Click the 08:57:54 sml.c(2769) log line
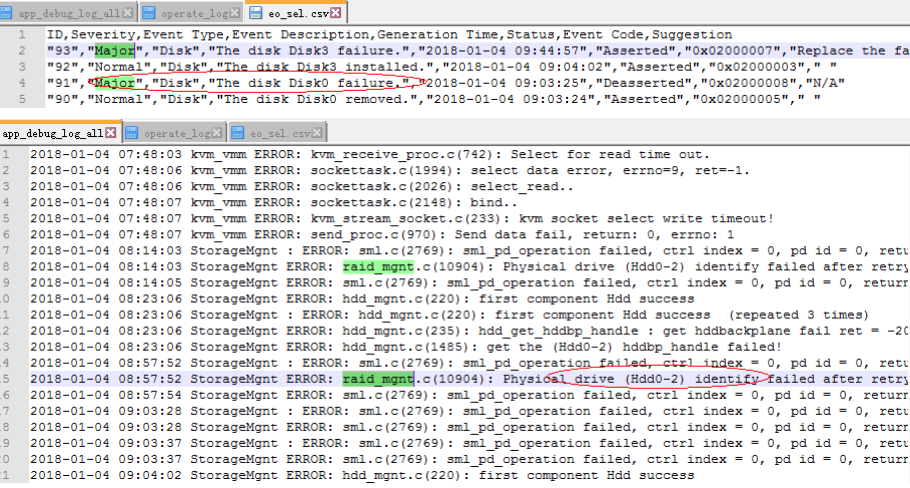Viewport: 910px width, 488px height. click(x=470, y=395)
